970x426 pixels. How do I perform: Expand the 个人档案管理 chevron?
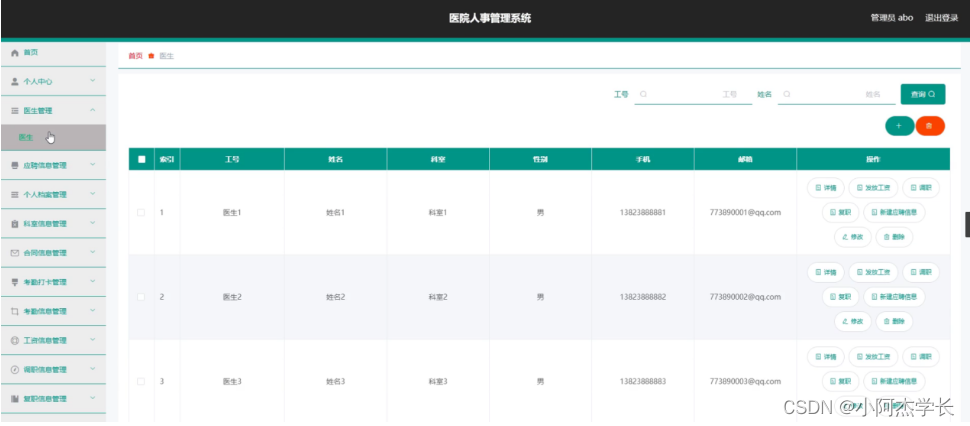click(x=93, y=194)
